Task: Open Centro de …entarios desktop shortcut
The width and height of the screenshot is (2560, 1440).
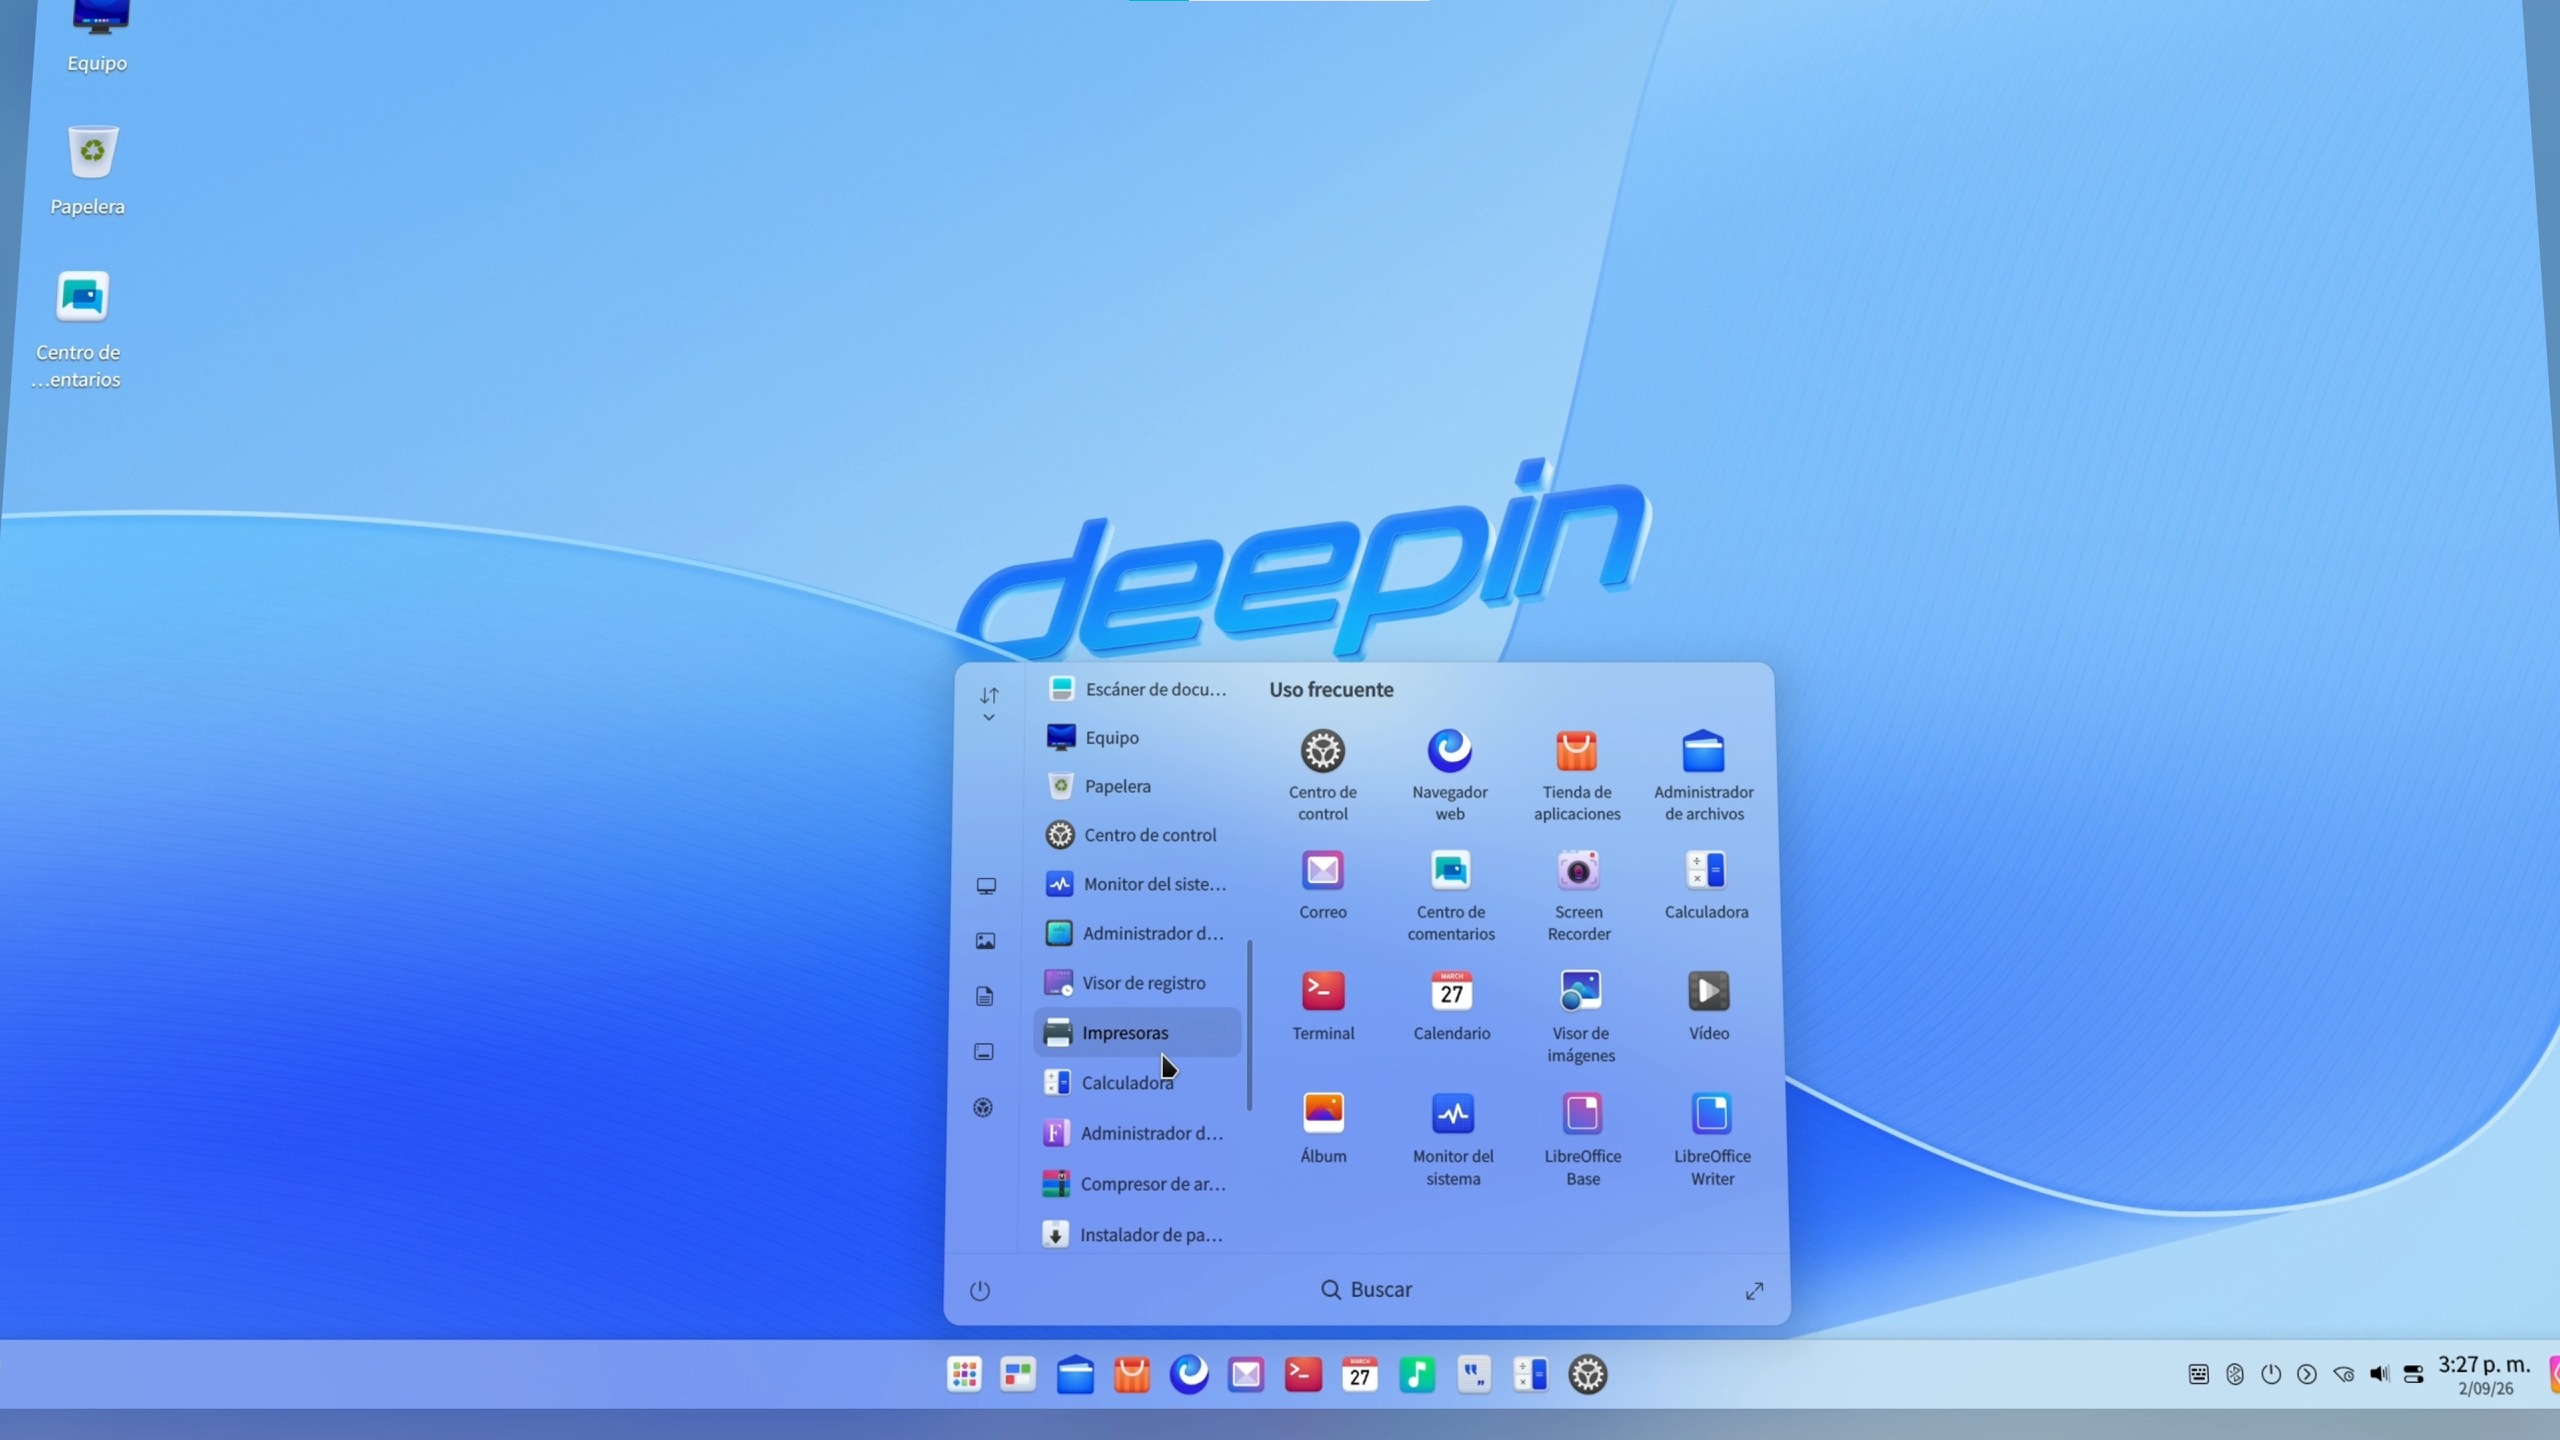Action: pyautogui.click(x=80, y=330)
